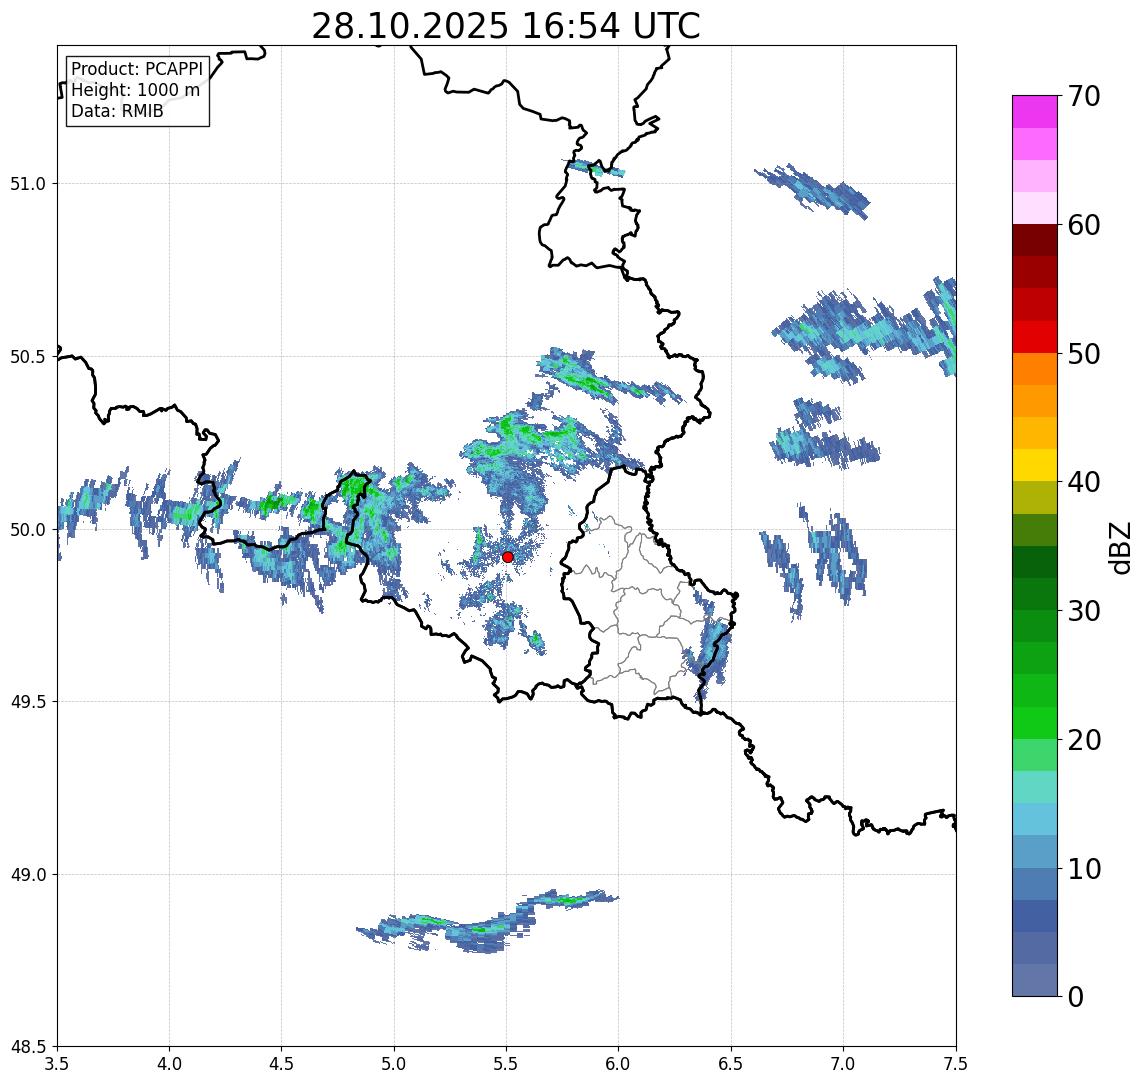Click the latitude axis label '49.5'
The height and width of the screenshot is (1084, 1145).
coord(28,702)
